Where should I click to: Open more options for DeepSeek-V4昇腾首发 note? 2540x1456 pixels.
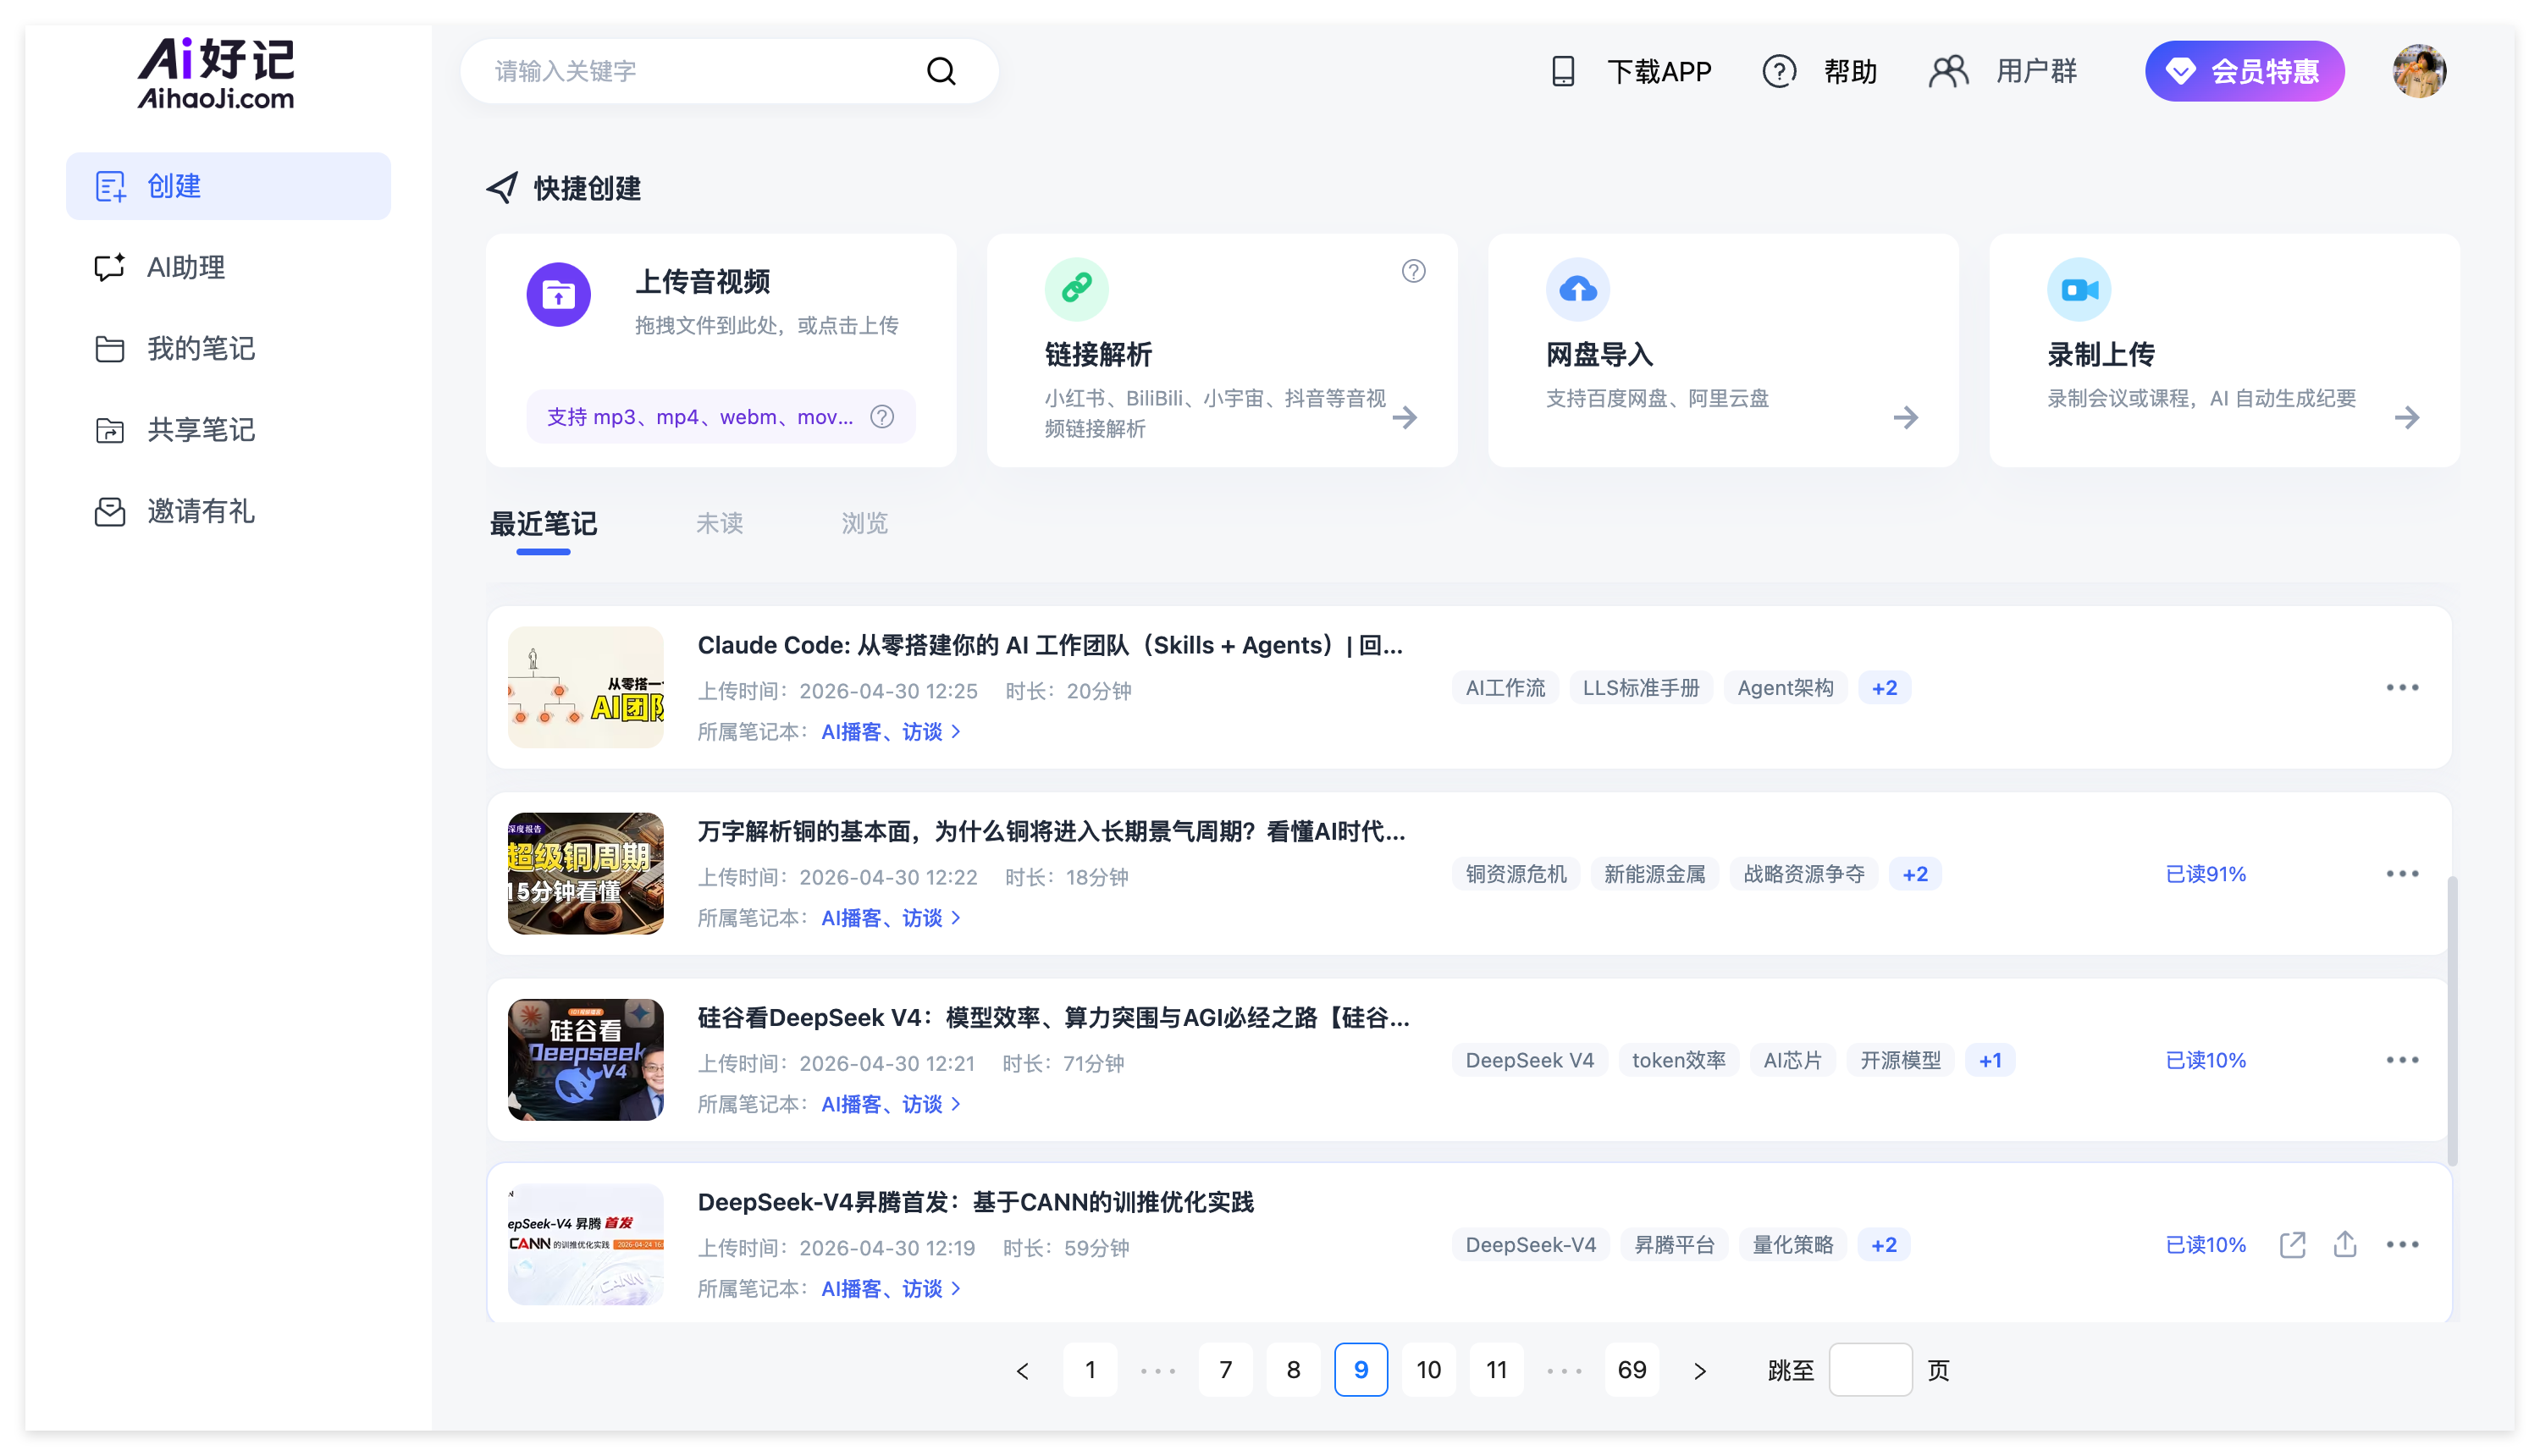2402,1245
